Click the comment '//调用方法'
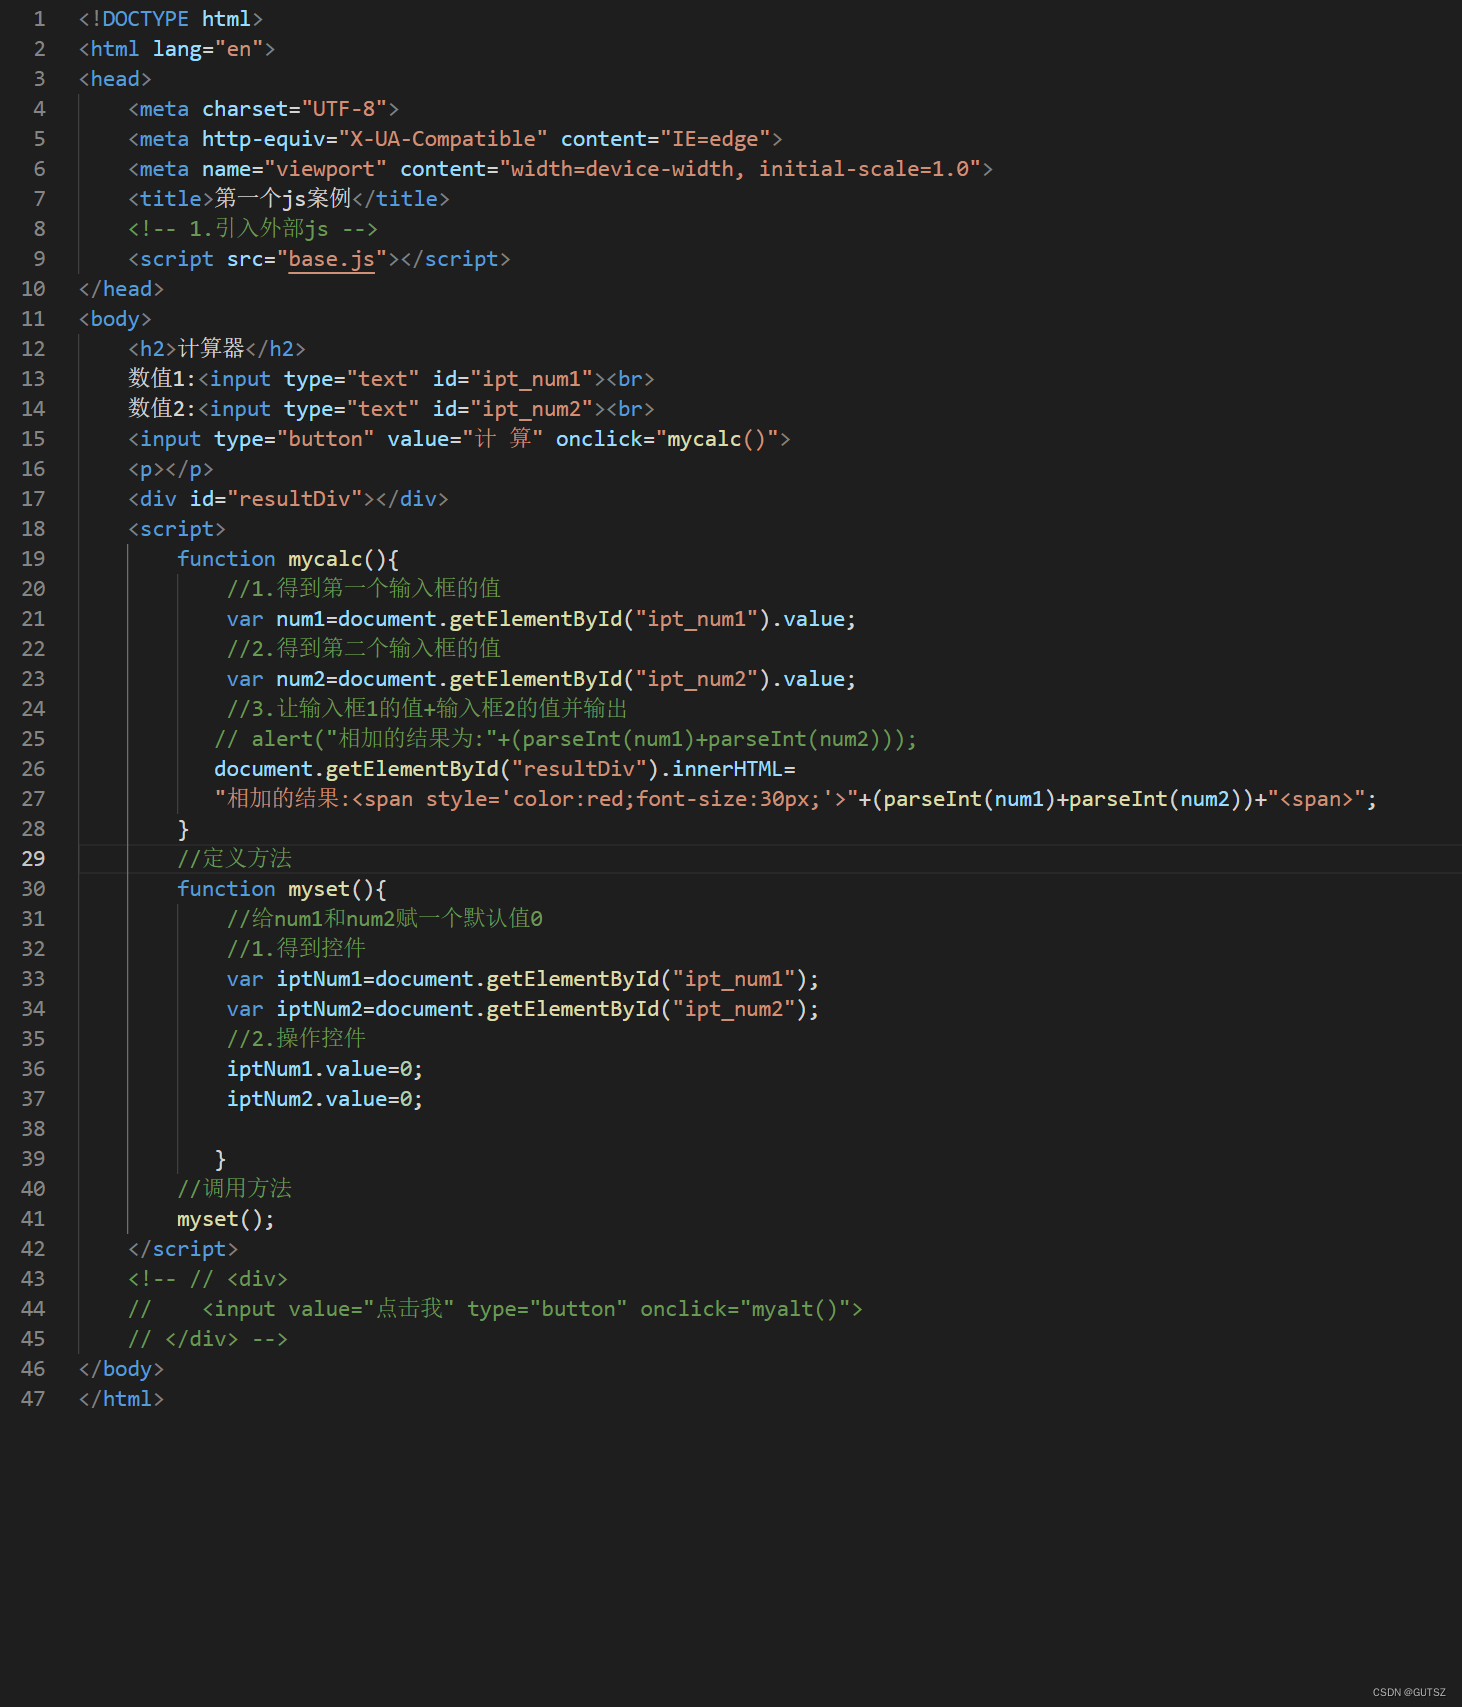The height and width of the screenshot is (1707, 1462). click(x=235, y=1189)
